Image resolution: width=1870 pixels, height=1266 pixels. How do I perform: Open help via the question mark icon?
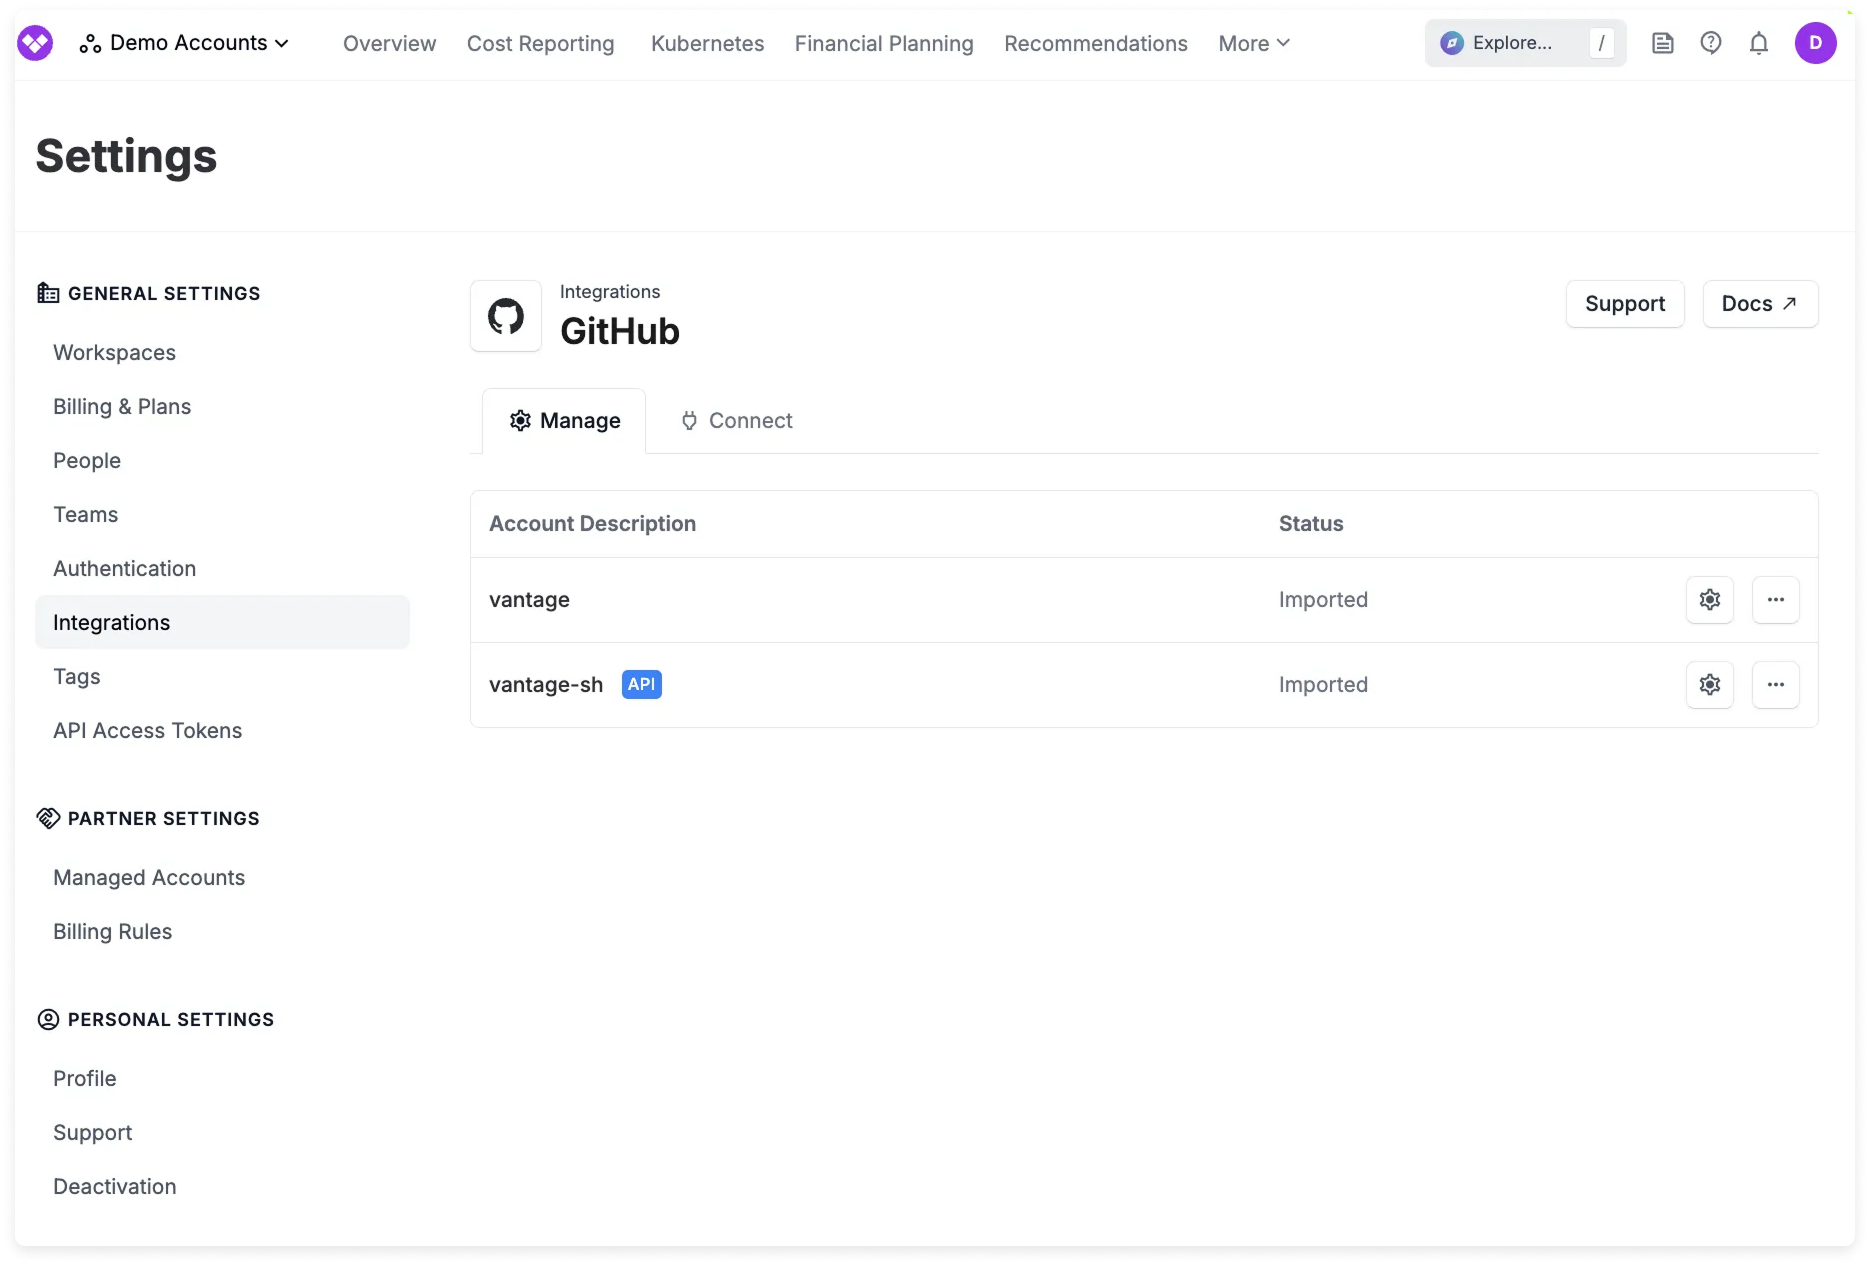pos(1710,42)
